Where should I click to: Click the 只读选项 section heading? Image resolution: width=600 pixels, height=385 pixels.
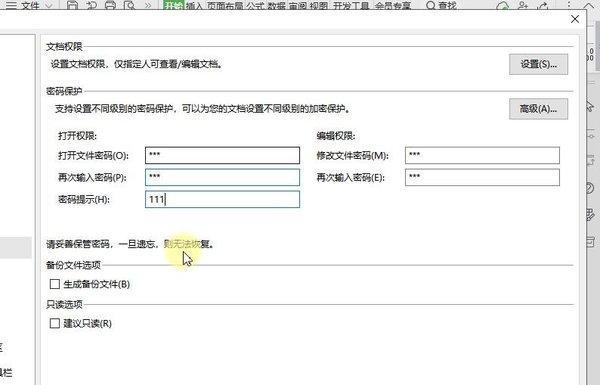point(64,304)
